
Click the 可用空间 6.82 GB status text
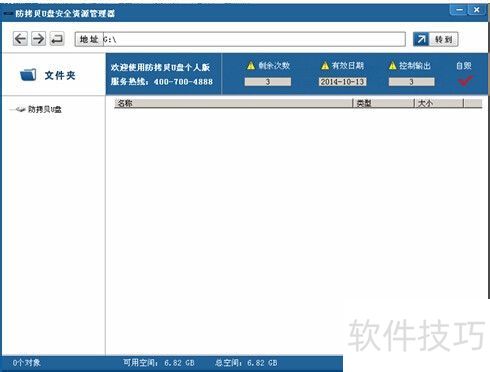[159, 363]
